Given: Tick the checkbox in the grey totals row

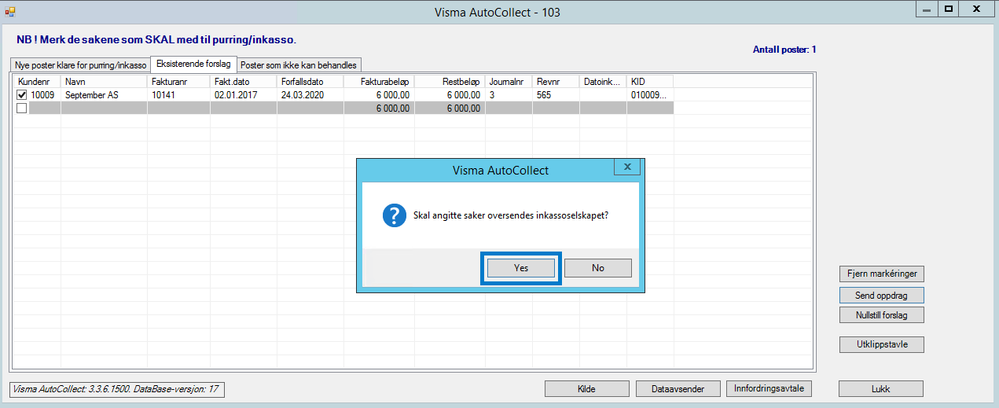Looking at the screenshot, I should (22, 108).
